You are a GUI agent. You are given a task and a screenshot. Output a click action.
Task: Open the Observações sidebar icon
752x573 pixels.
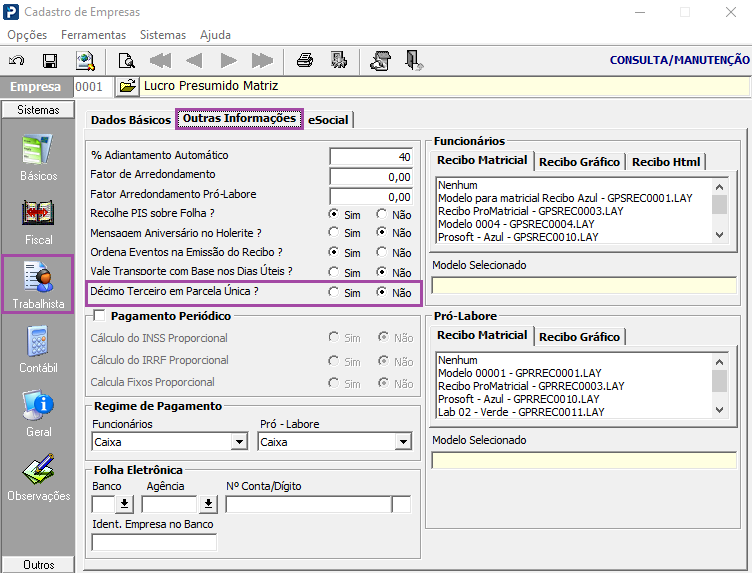38,478
